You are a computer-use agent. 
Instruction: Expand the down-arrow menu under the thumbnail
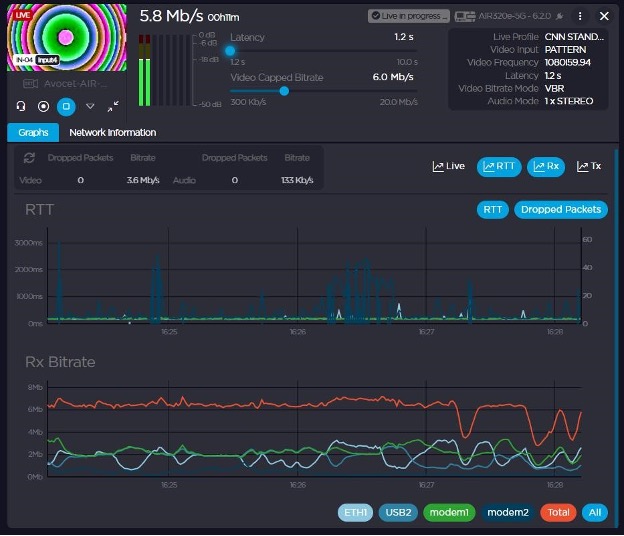point(90,106)
